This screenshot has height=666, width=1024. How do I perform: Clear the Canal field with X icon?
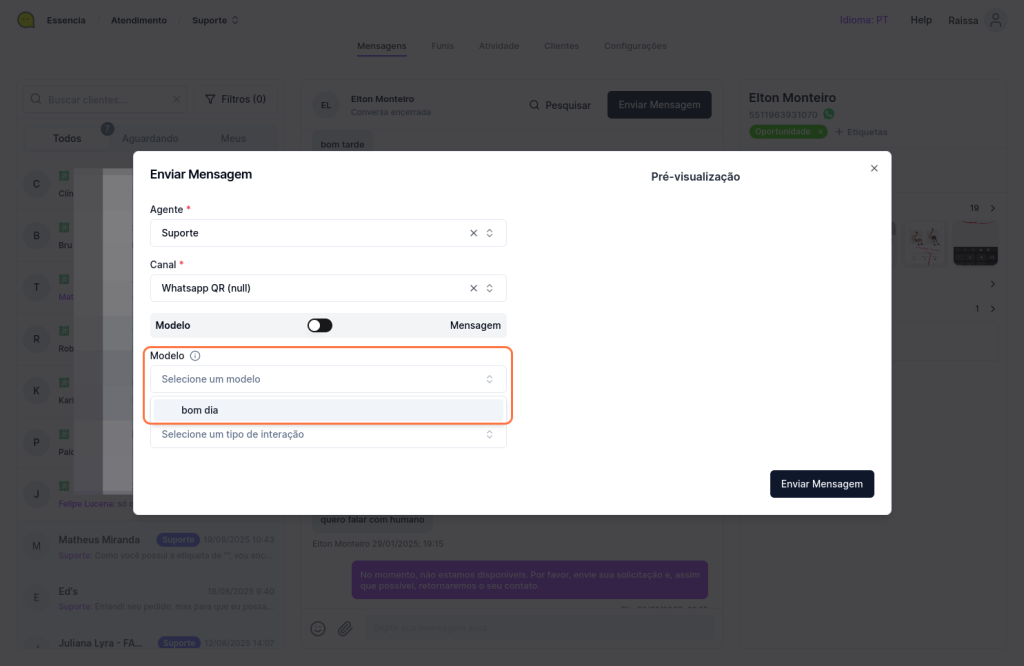[x=474, y=288]
